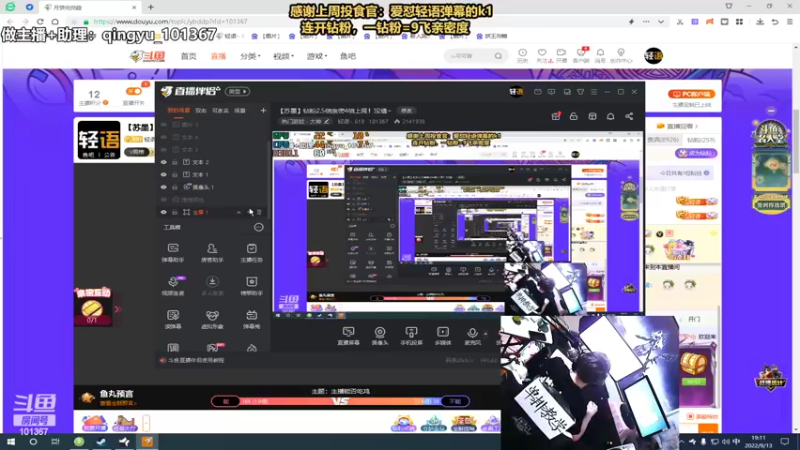This screenshot has height=450, width=800.
Task: Add a 摄像头 camera source
Action: [380, 336]
